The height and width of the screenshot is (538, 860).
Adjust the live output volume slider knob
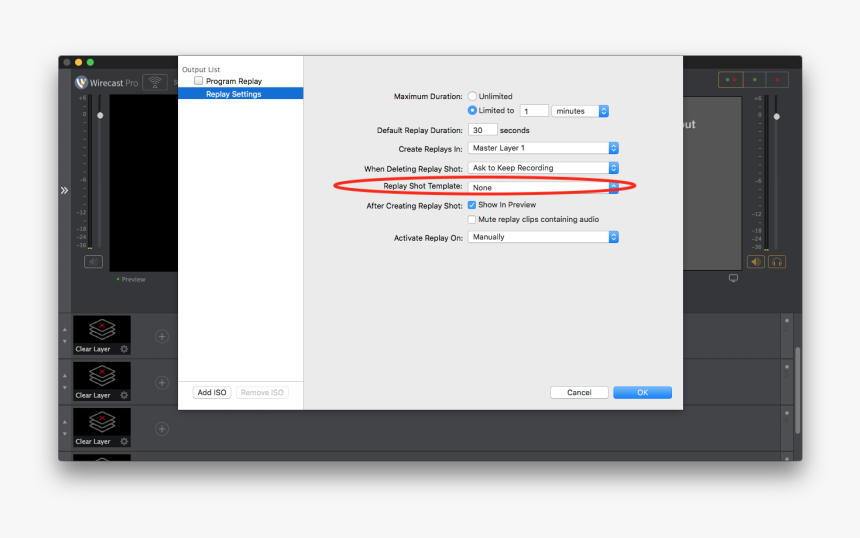tap(776, 116)
